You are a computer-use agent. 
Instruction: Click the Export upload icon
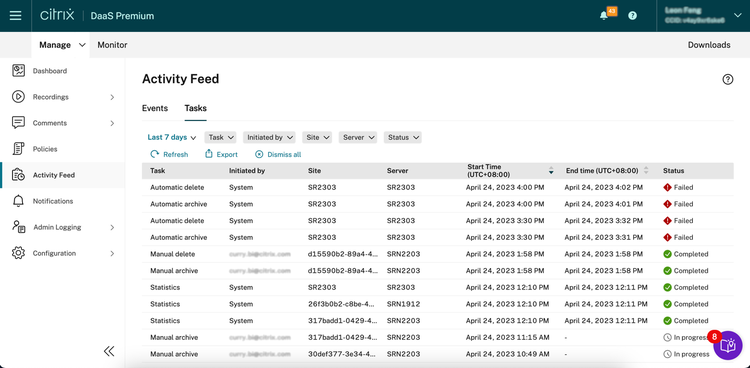[209, 154]
